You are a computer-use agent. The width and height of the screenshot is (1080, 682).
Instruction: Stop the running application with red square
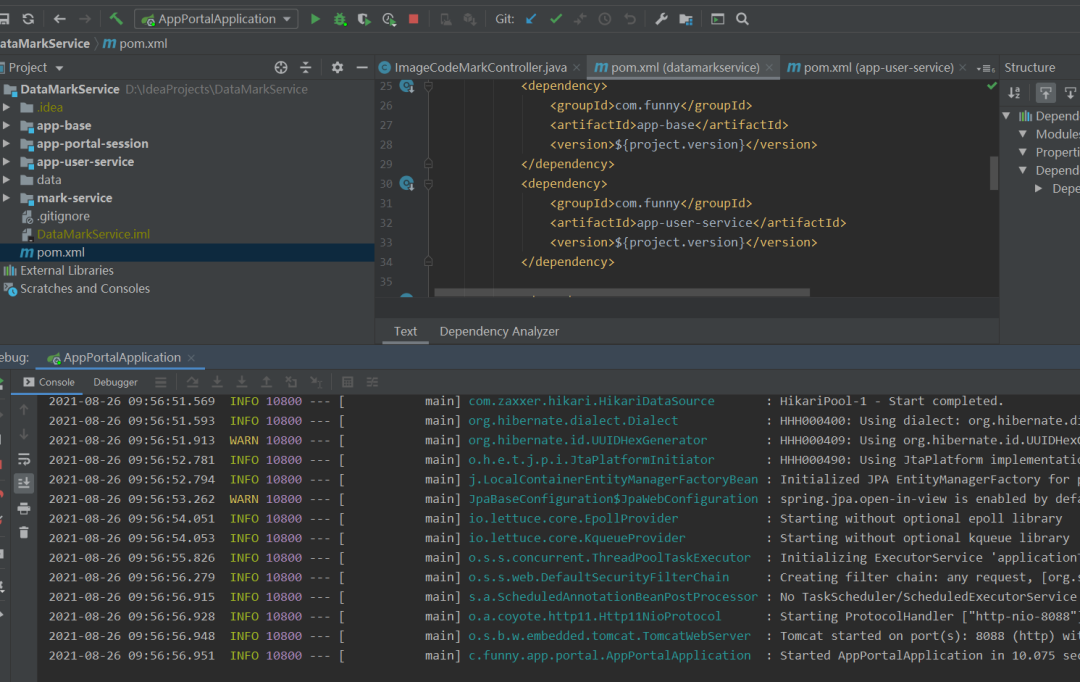point(414,19)
